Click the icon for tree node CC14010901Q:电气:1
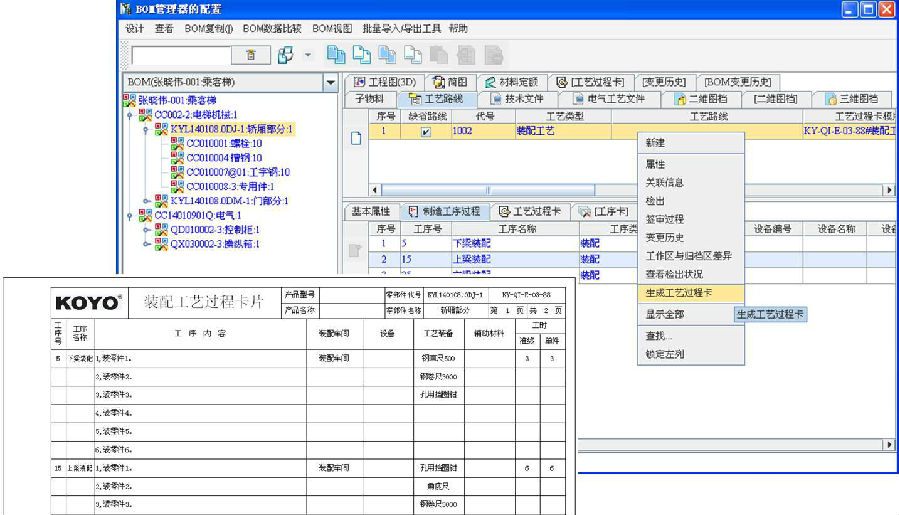 (x=145, y=214)
